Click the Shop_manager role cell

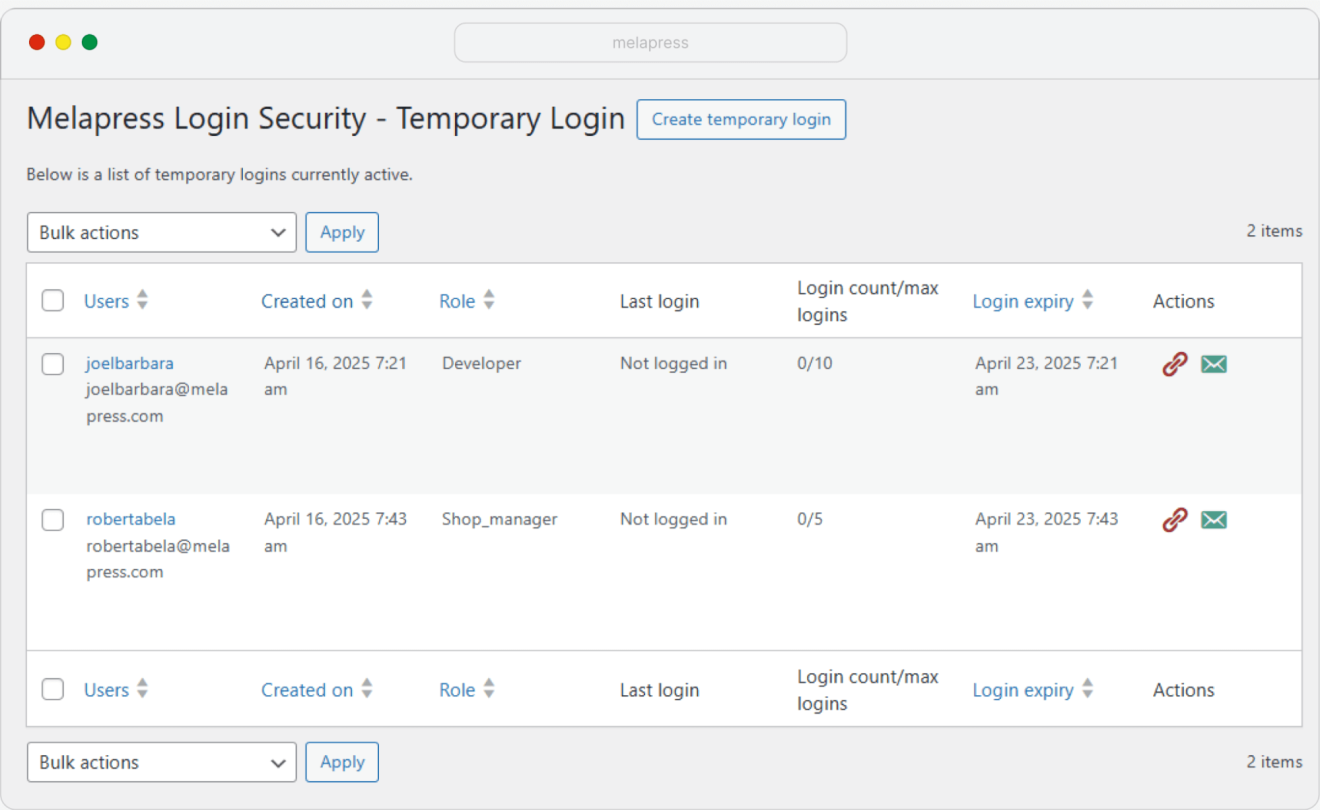tap(500, 519)
